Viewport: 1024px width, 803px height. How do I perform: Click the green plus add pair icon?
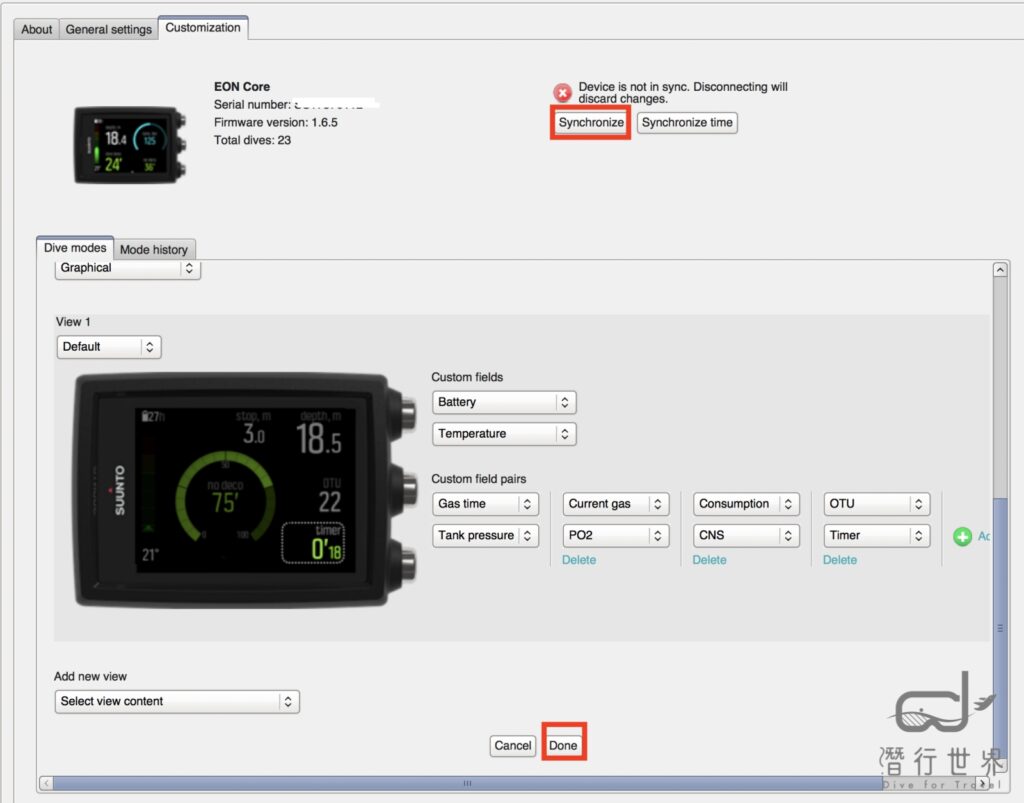click(963, 537)
